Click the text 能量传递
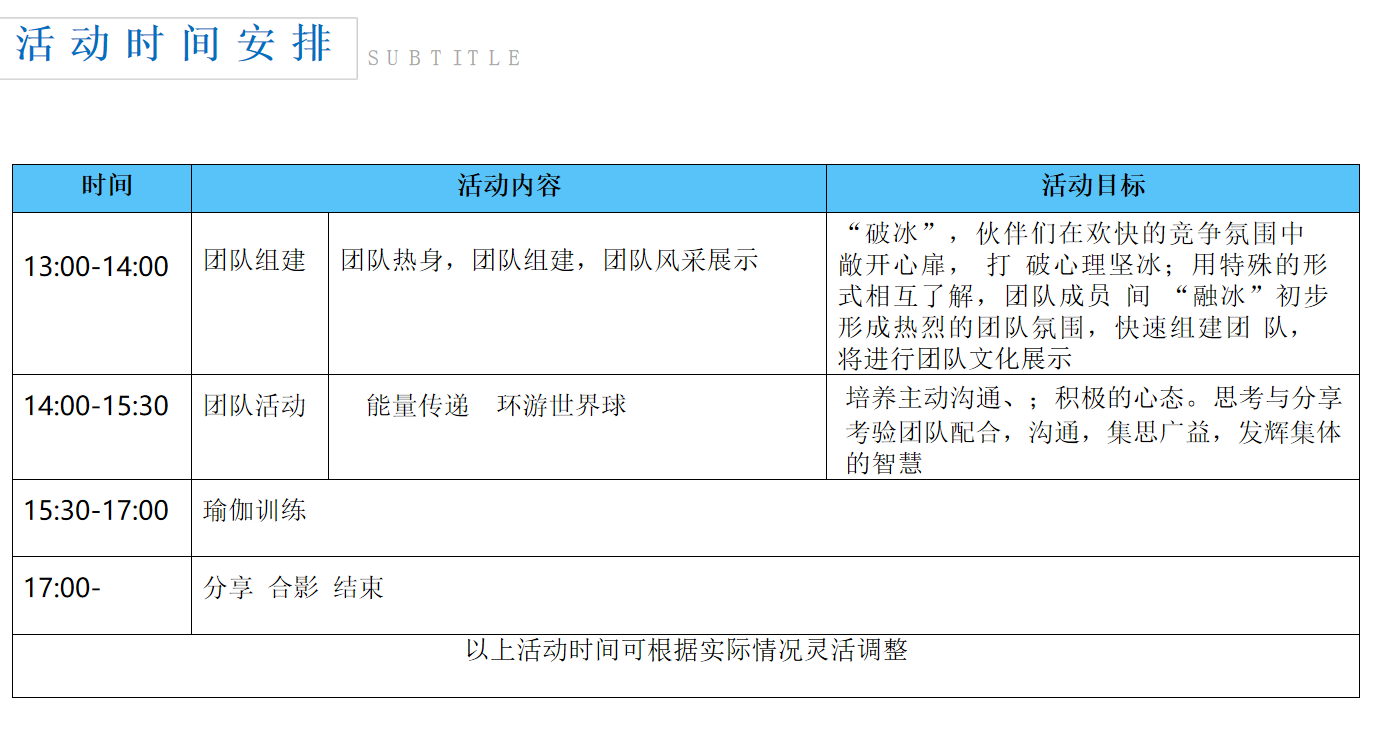 (x=417, y=405)
